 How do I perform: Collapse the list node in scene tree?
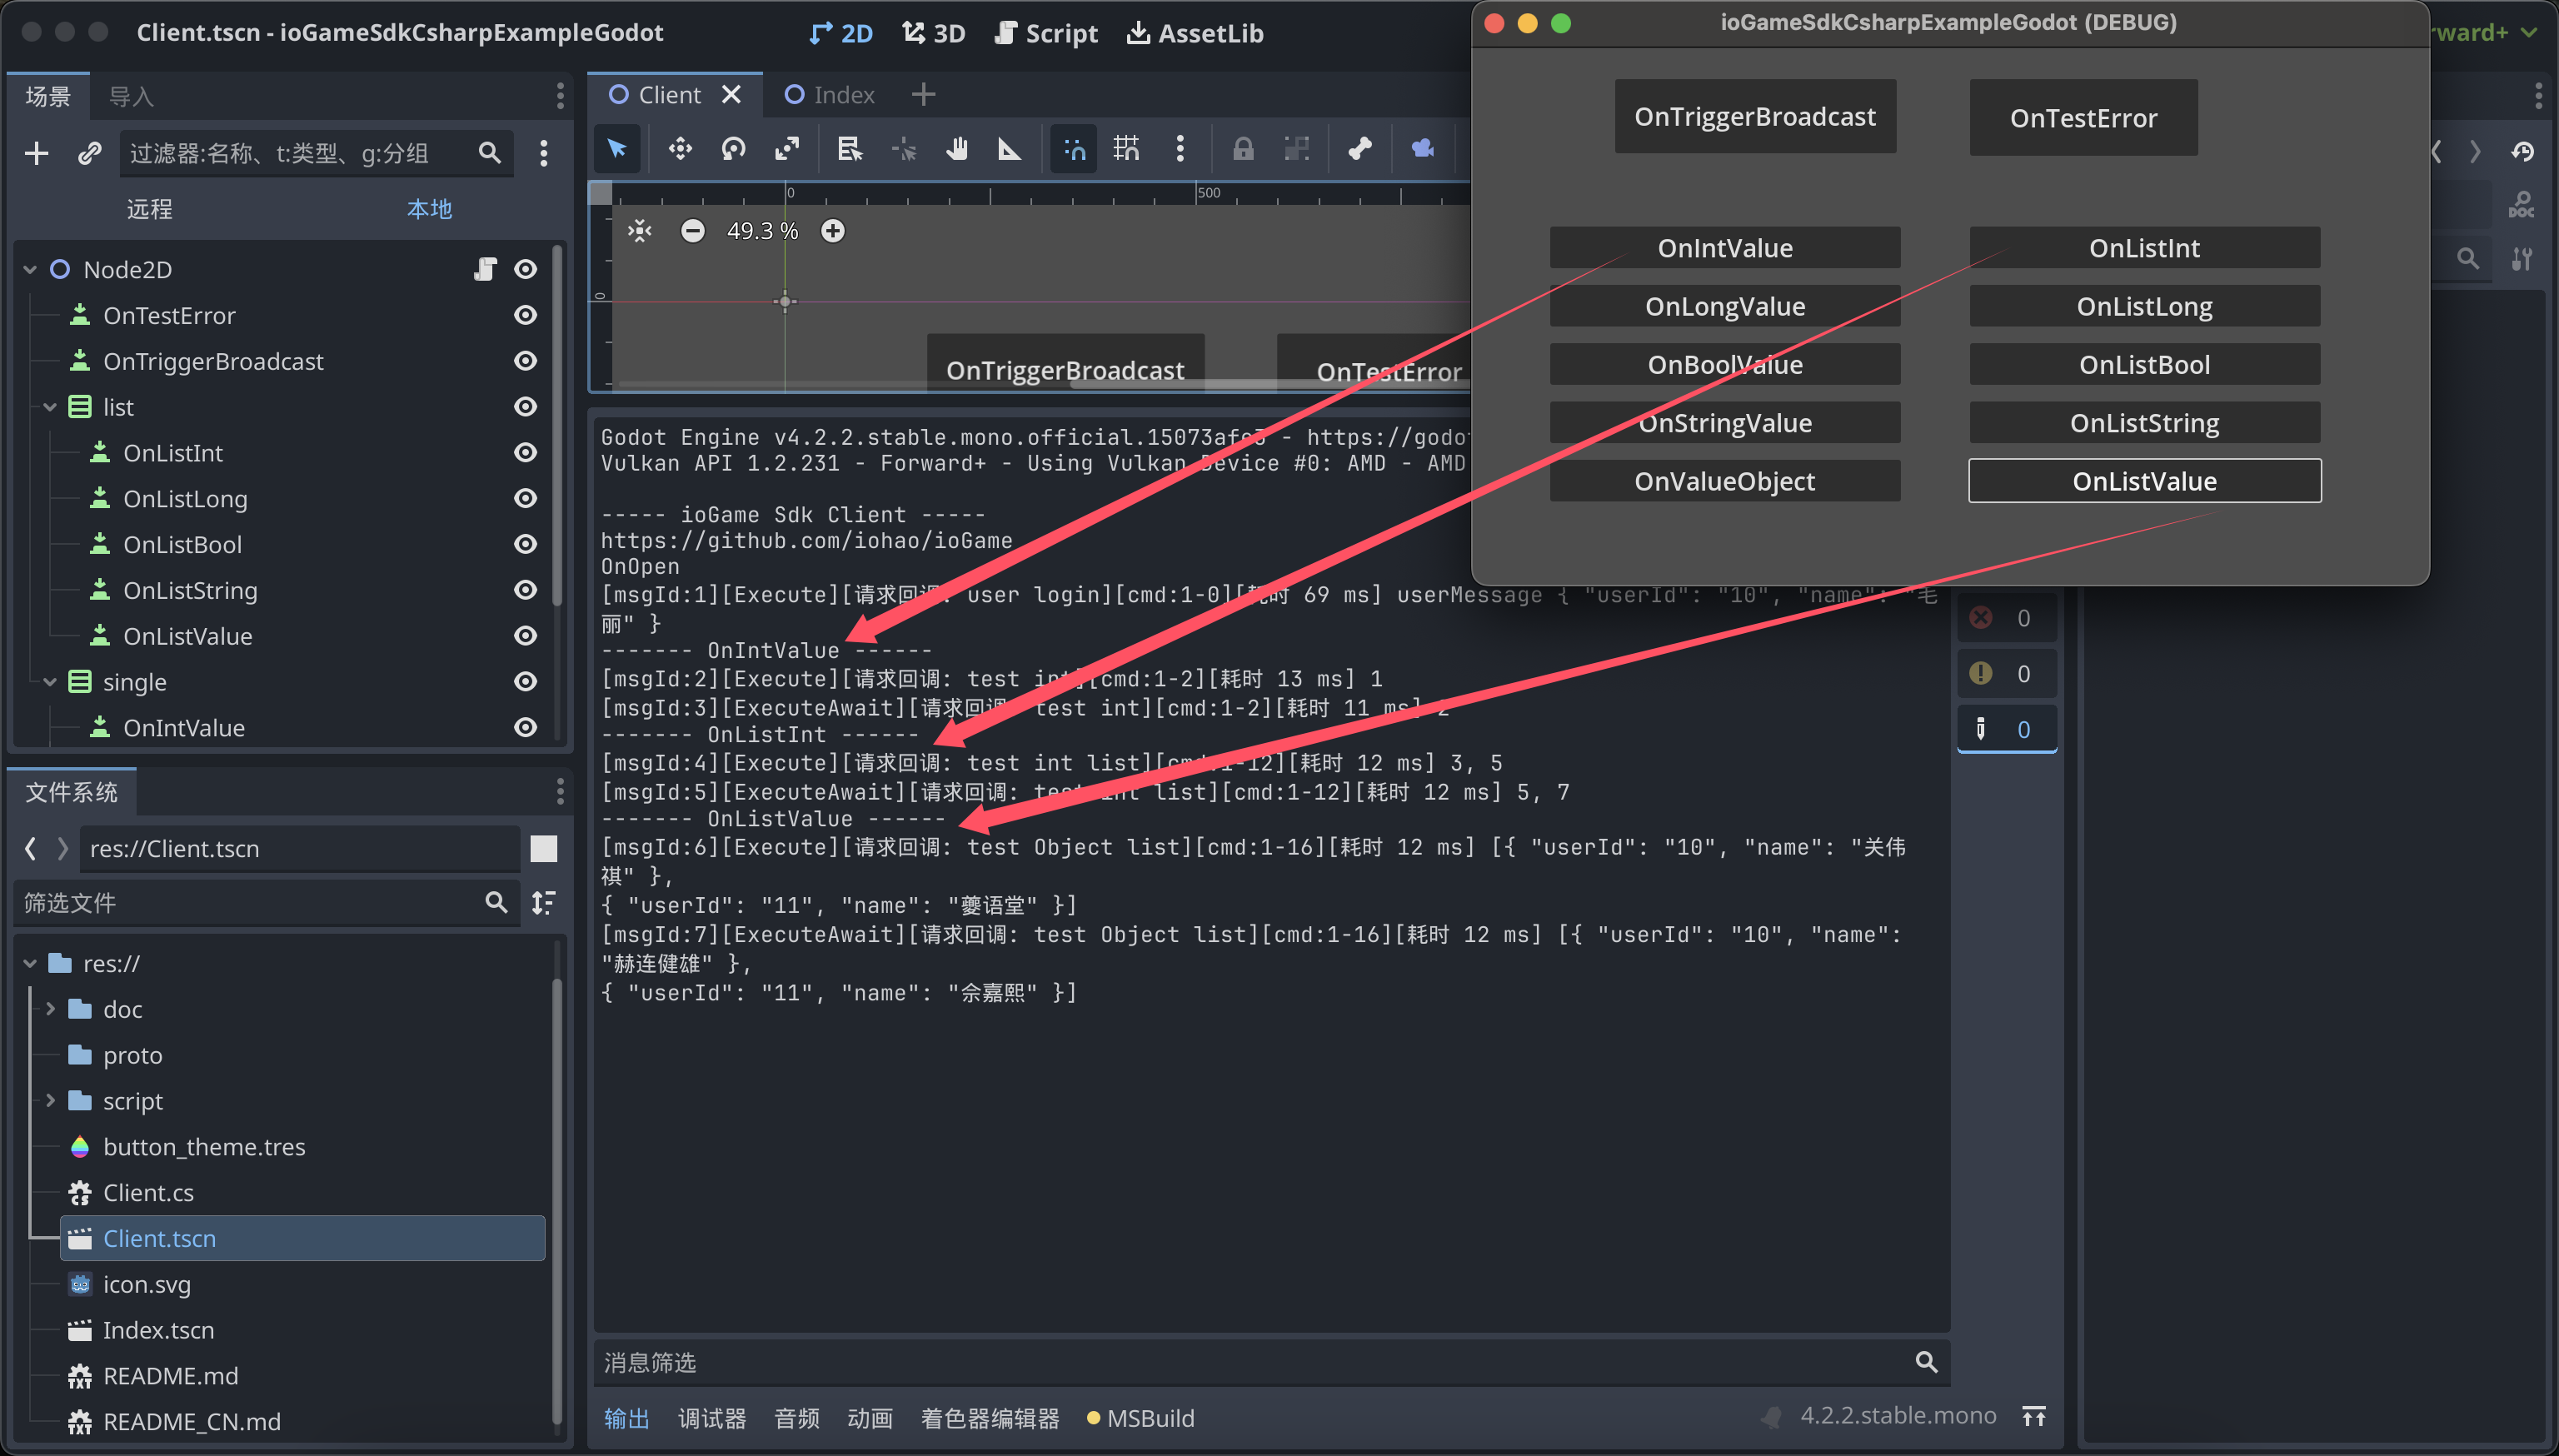(x=50, y=407)
